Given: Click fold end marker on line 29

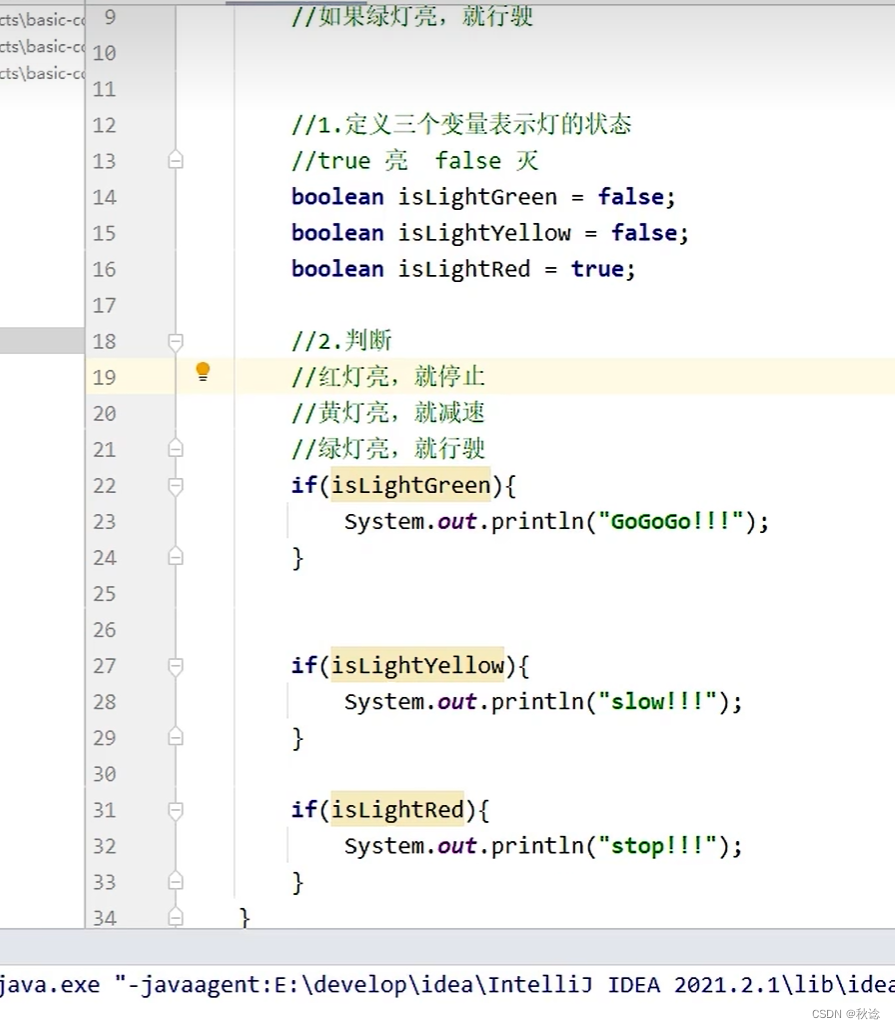Looking at the screenshot, I should click(176, 737).
